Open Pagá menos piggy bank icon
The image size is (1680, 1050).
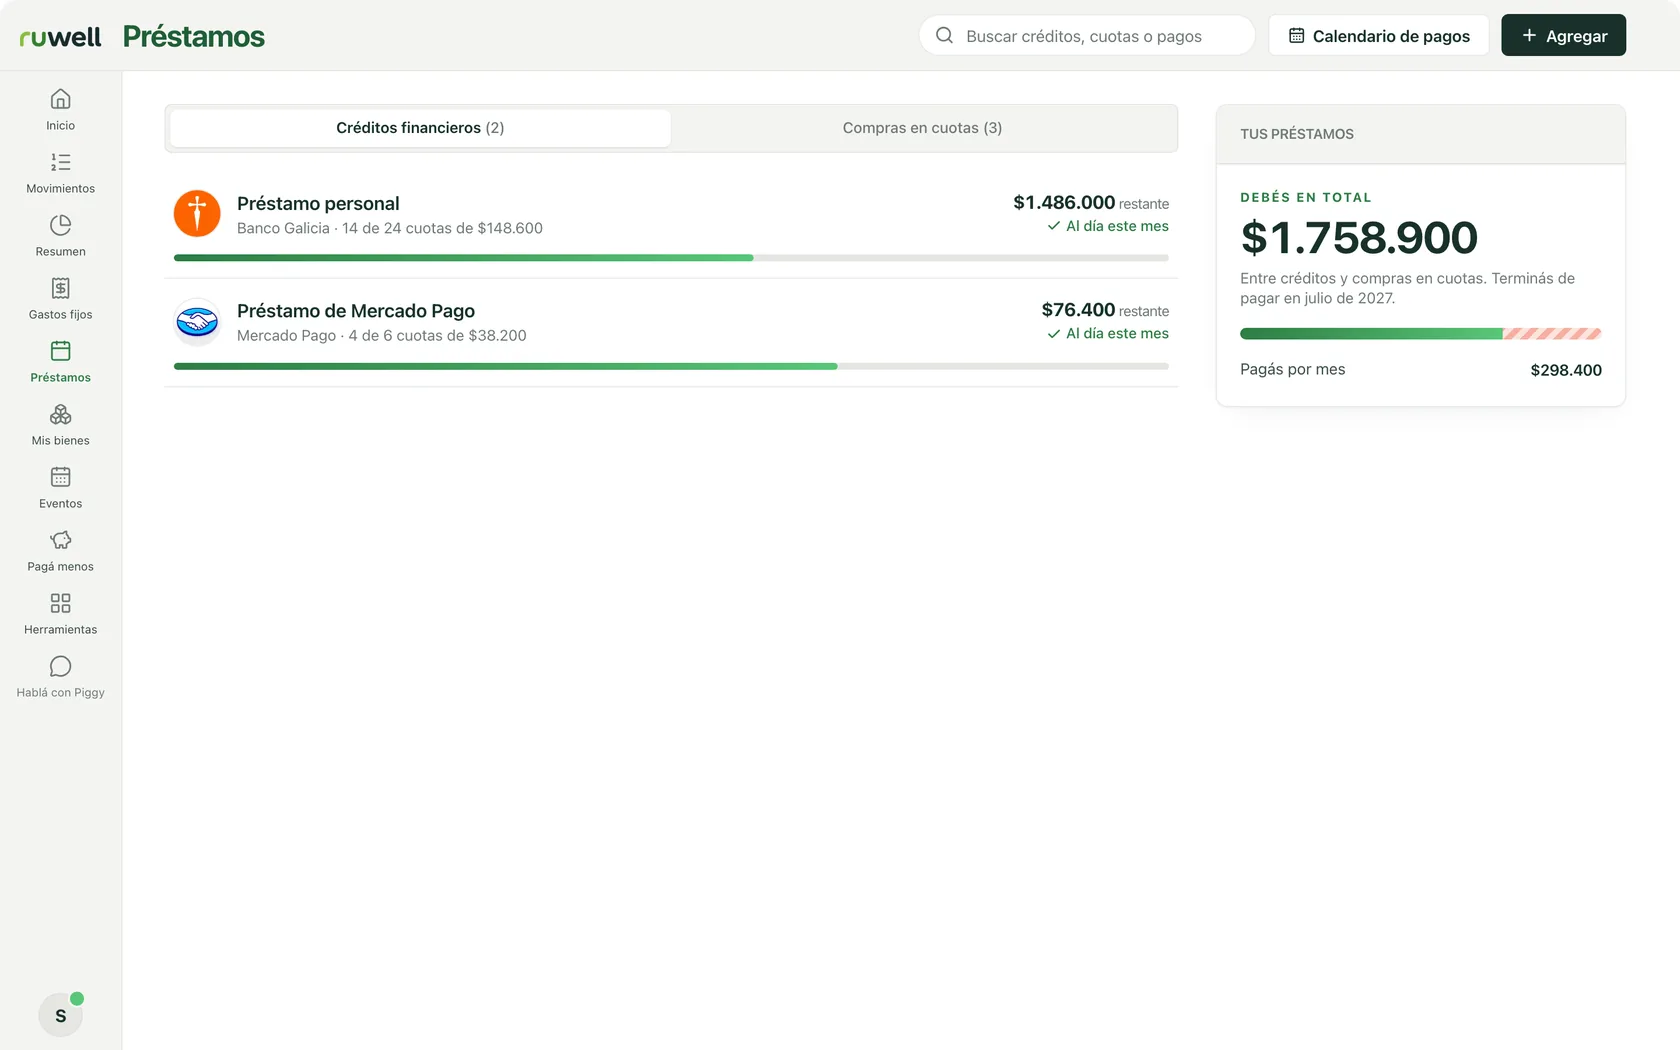click(60, 540)
